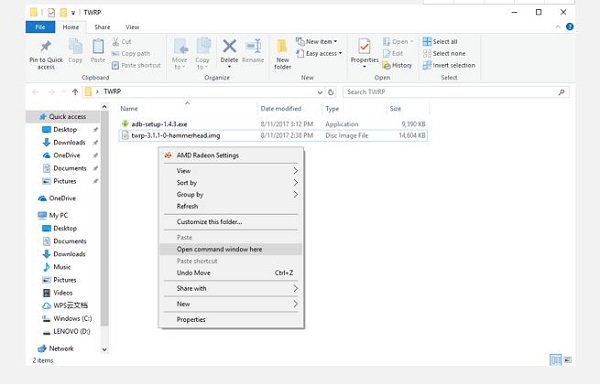Expand the Share with submenu
Screen dimensions: 600x385
click(x=231, y=289)
